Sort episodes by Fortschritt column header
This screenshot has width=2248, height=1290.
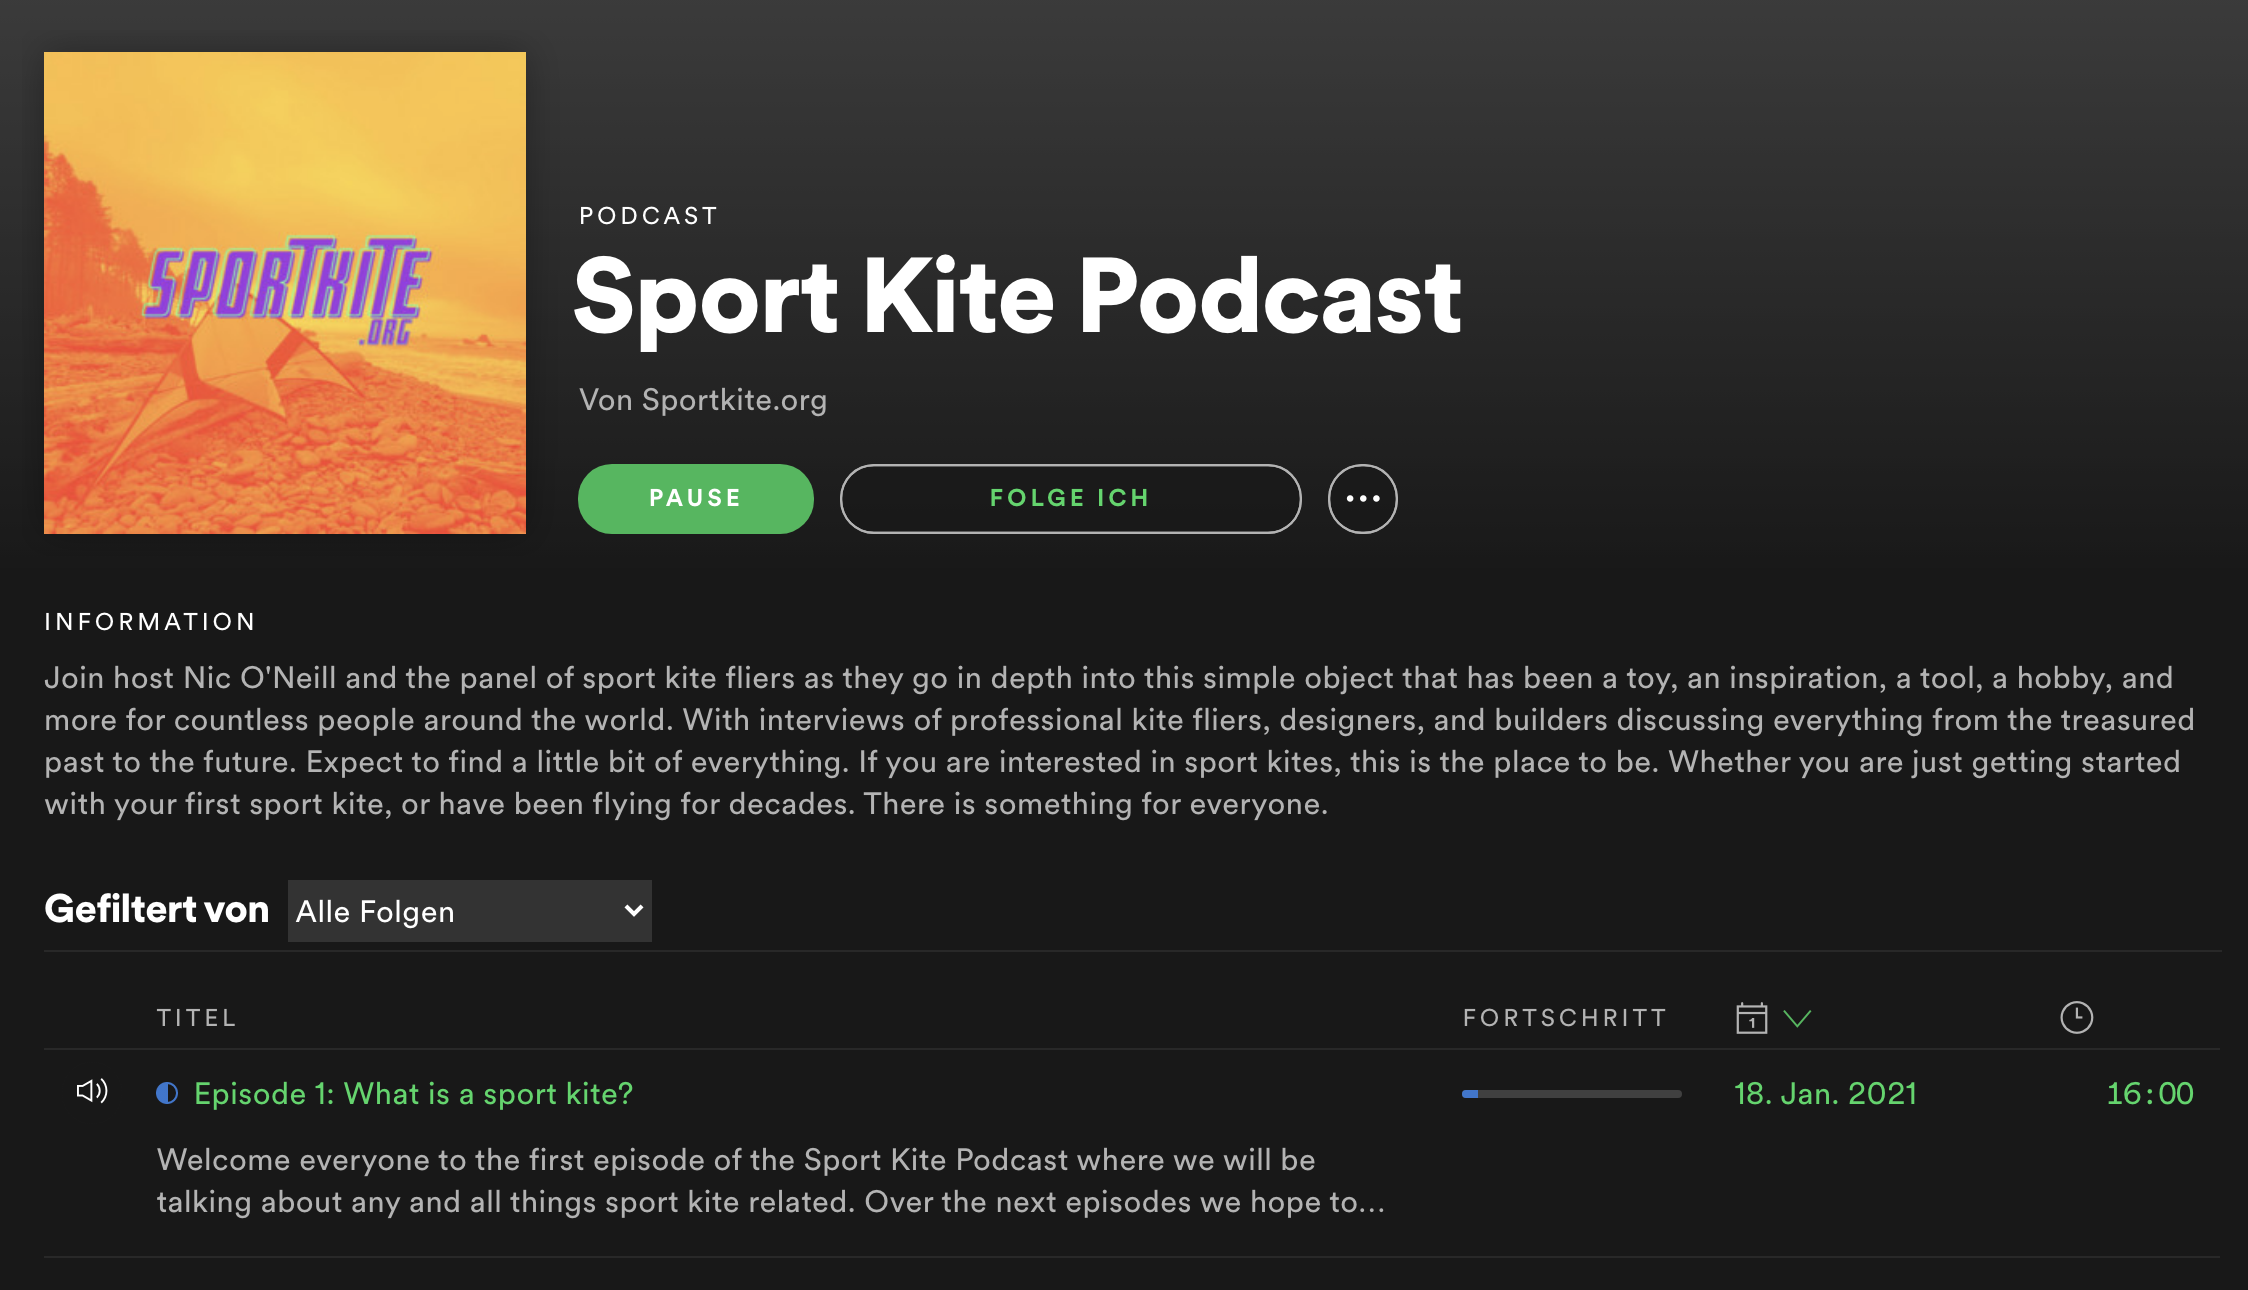[1565, 1018]
